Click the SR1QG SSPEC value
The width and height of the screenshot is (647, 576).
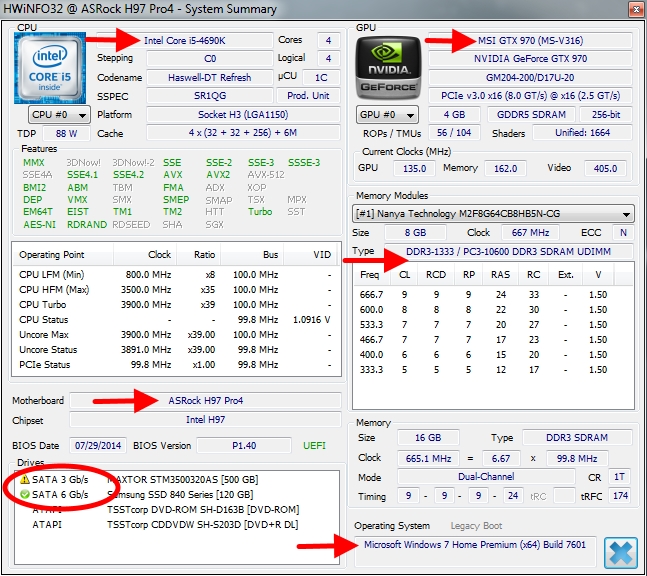[210, 96]
